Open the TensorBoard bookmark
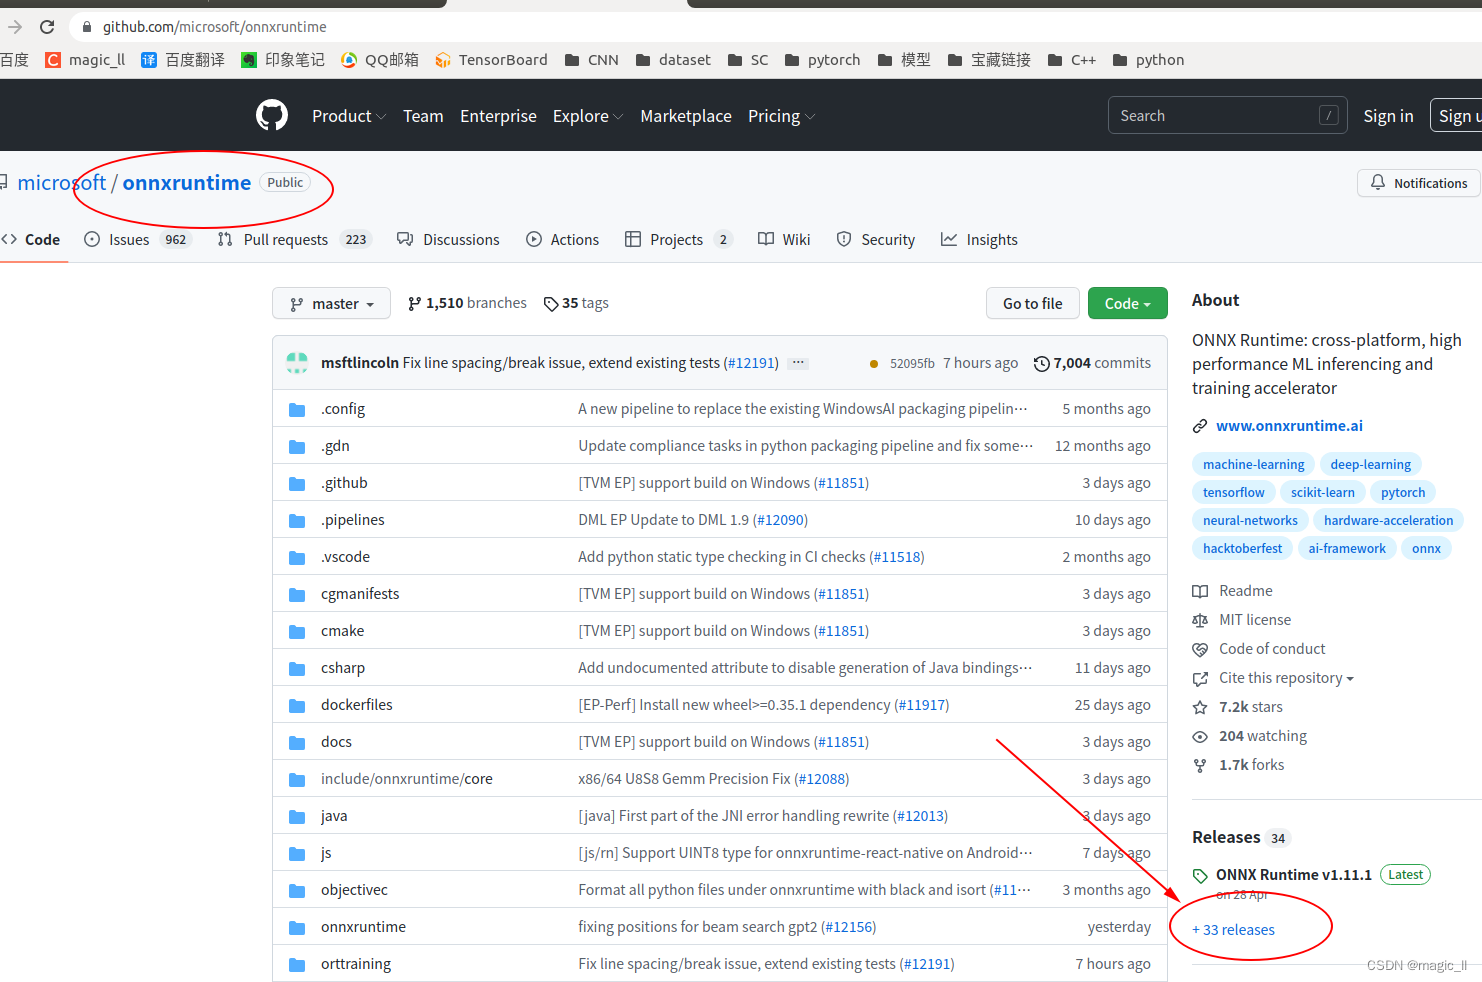1482x982 pixels. (x=491, y=60)
